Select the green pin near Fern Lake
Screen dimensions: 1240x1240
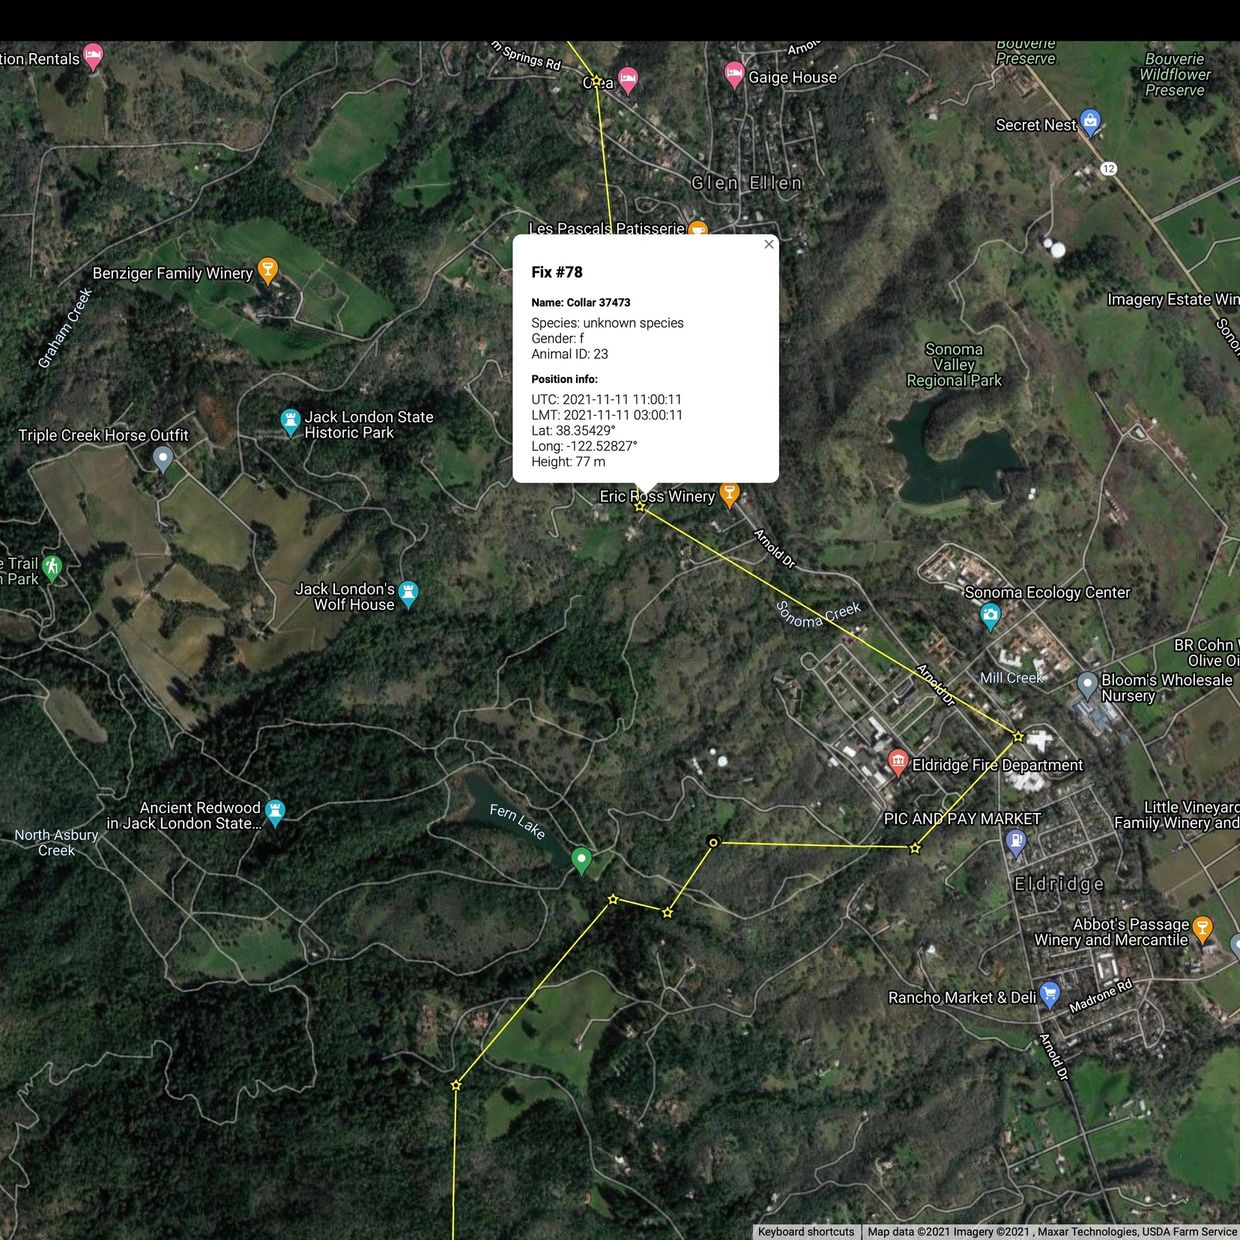[581, 859]
